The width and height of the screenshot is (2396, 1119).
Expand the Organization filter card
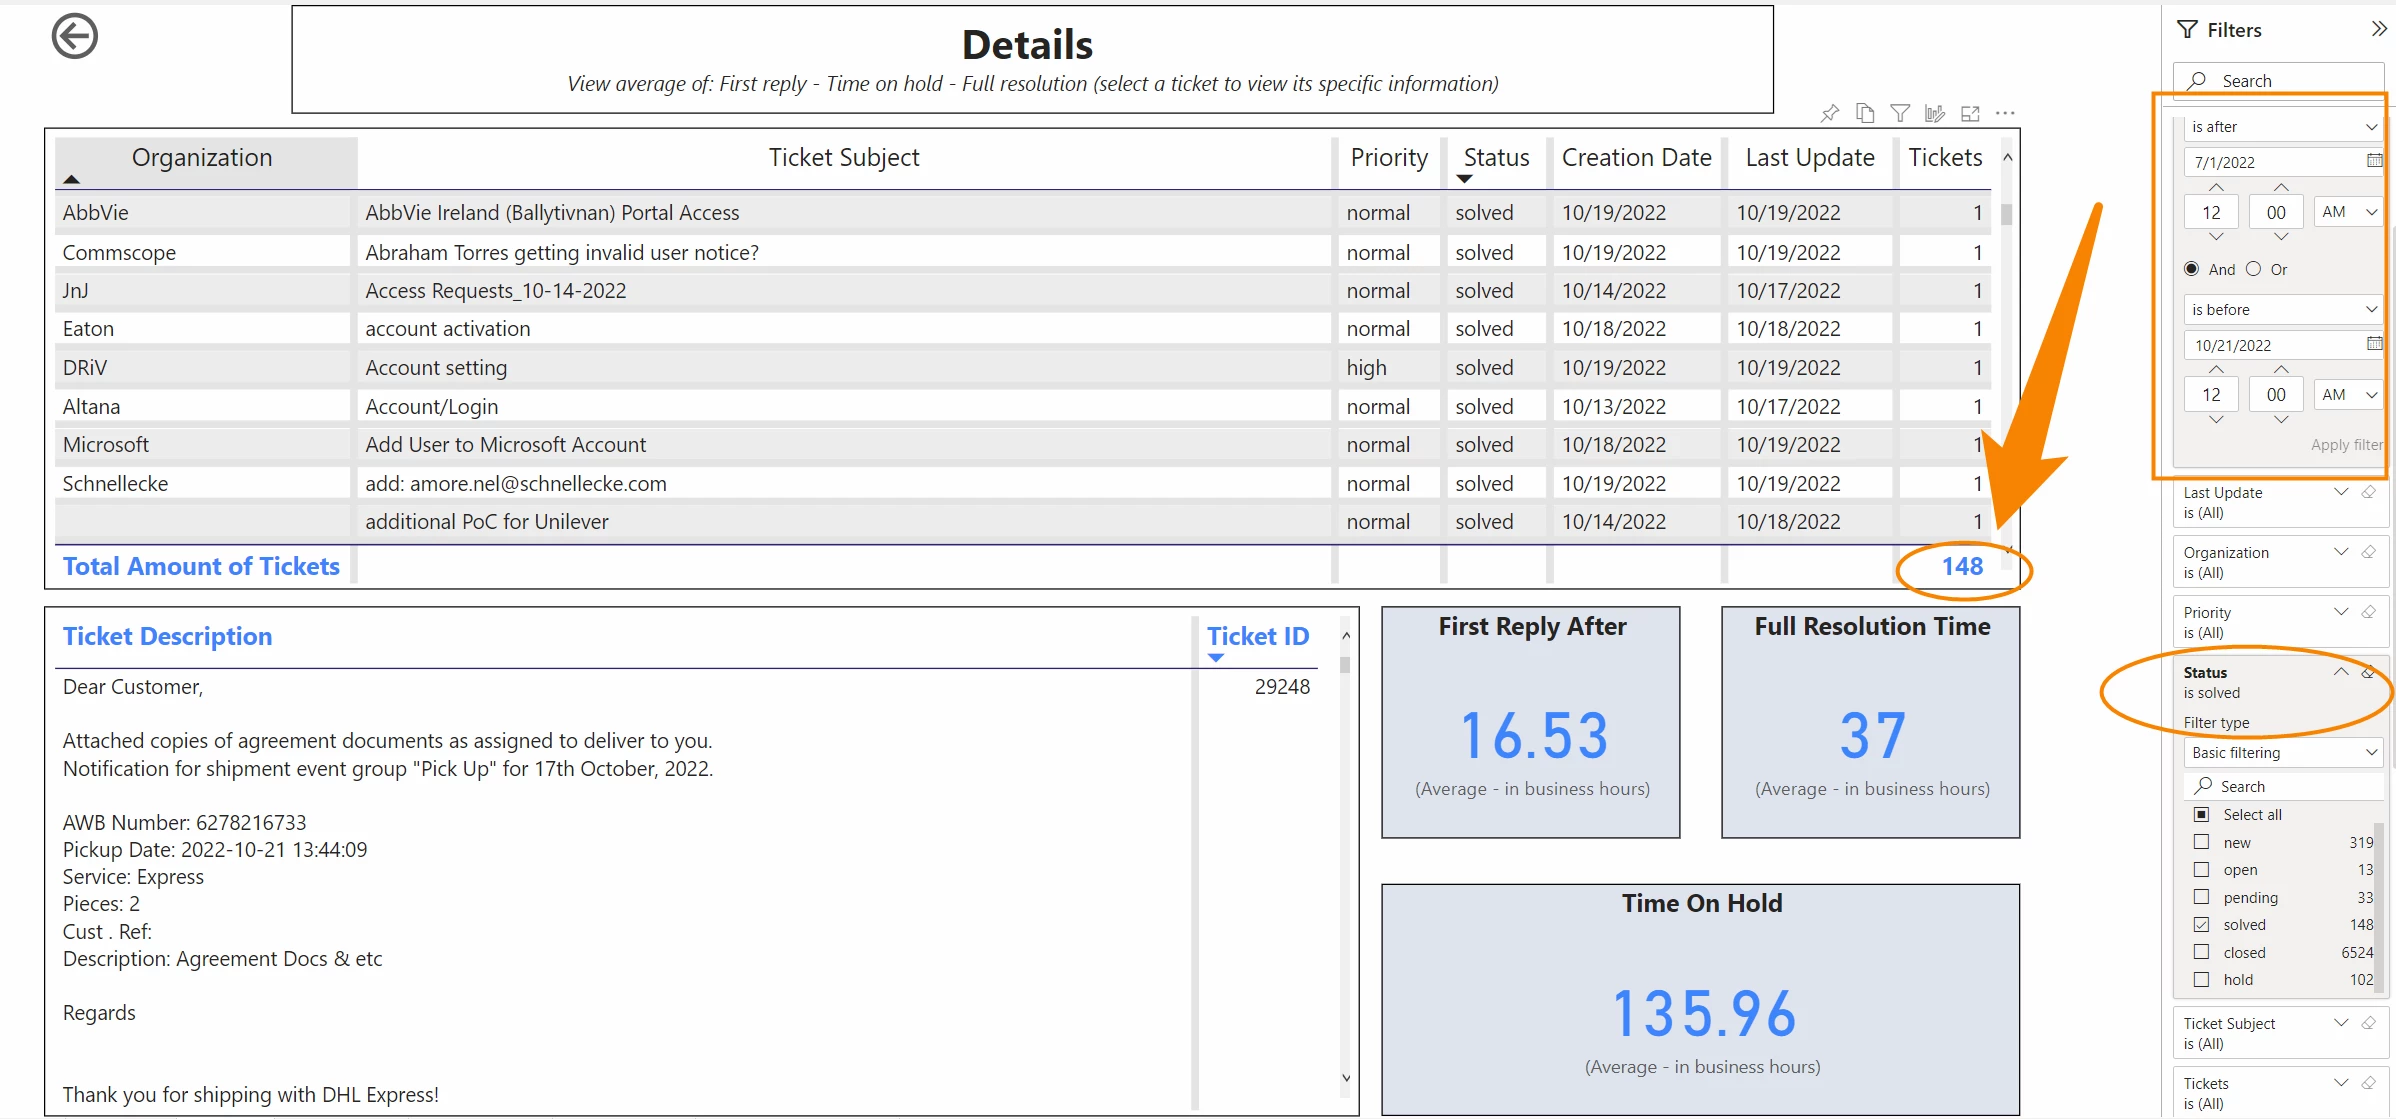2340,552
